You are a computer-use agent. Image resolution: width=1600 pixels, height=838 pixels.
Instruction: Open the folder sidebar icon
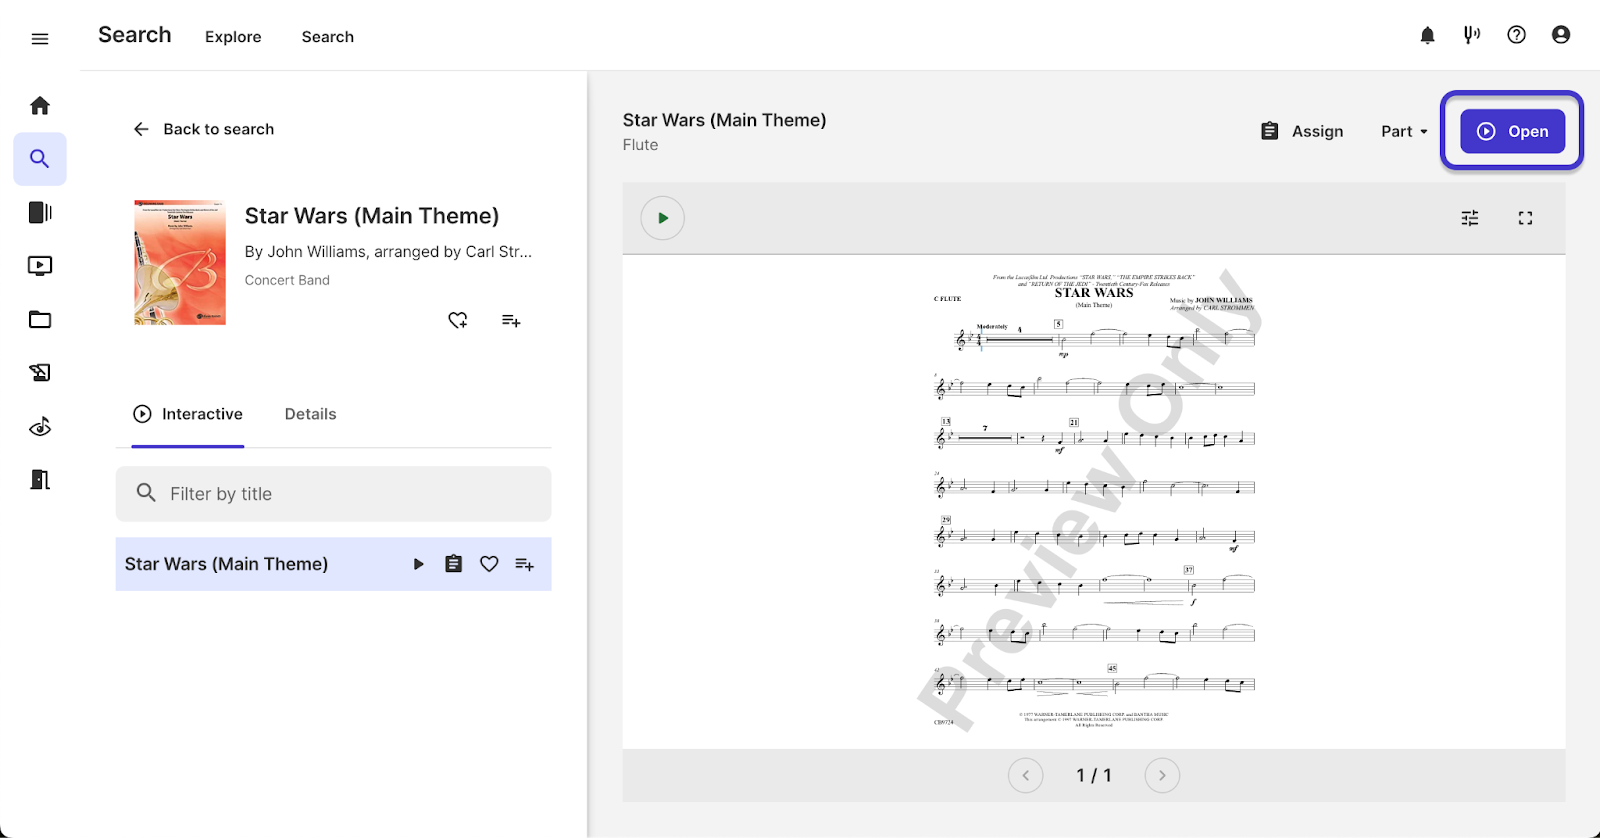[x=40, y=320]
